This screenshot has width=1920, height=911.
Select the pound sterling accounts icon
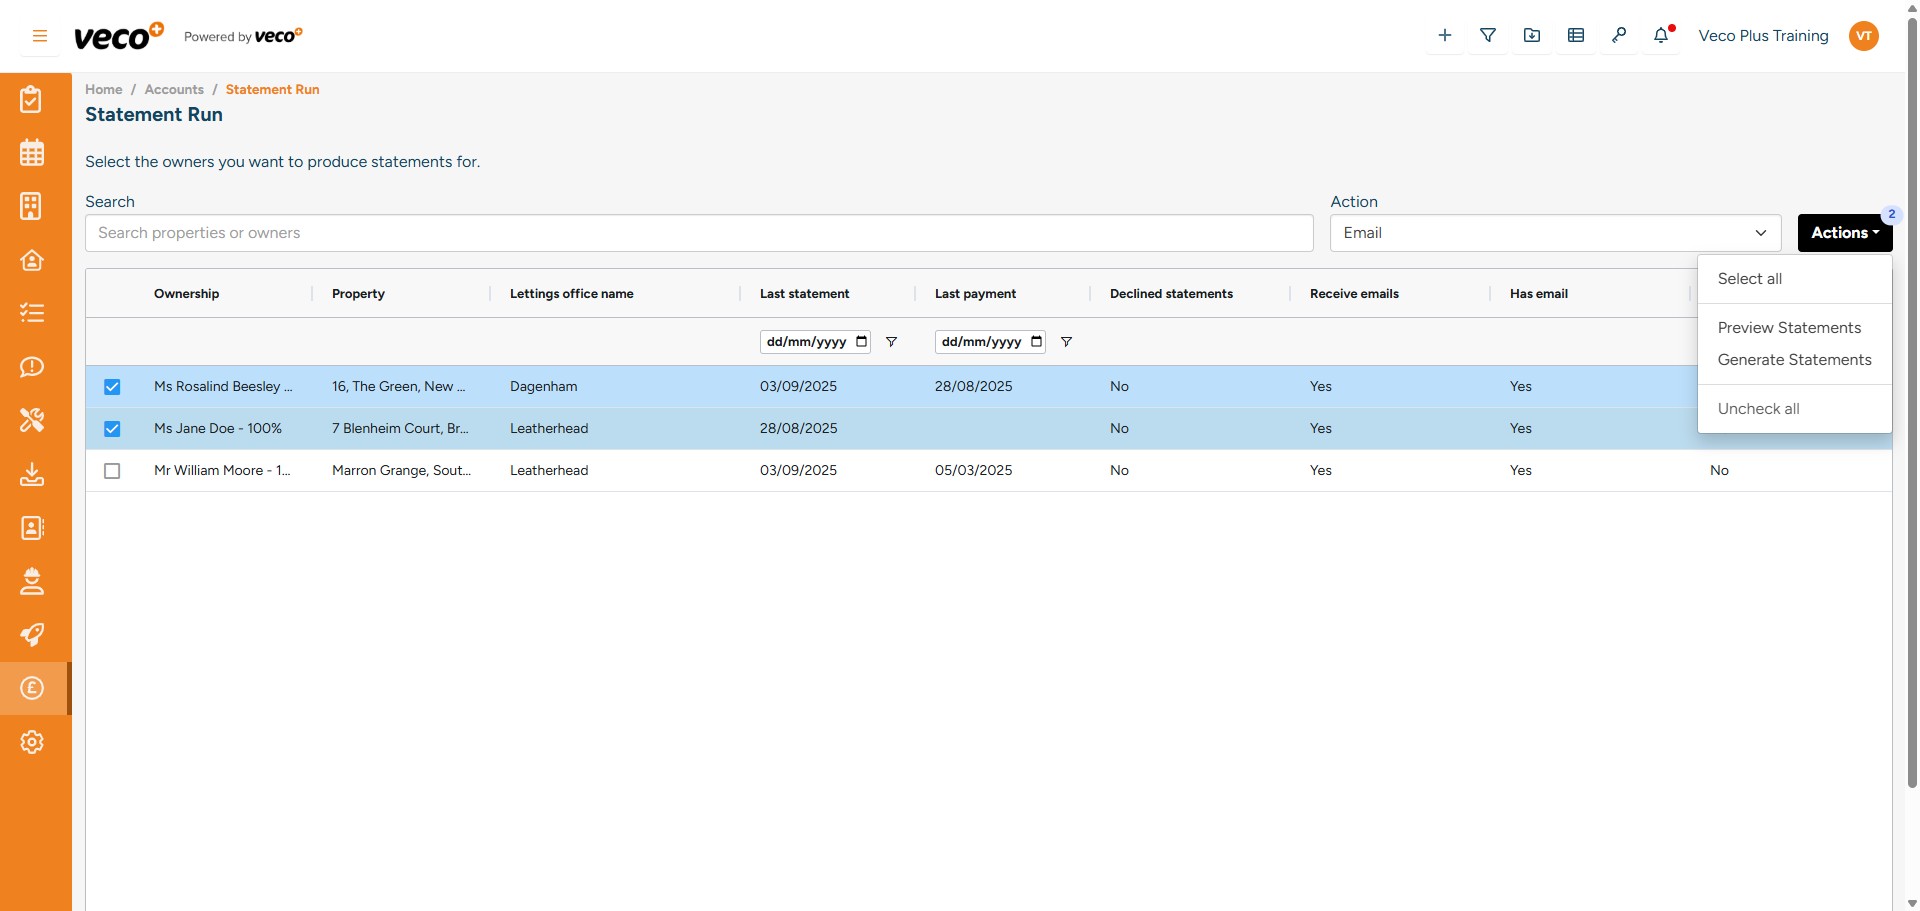(32, 688)
